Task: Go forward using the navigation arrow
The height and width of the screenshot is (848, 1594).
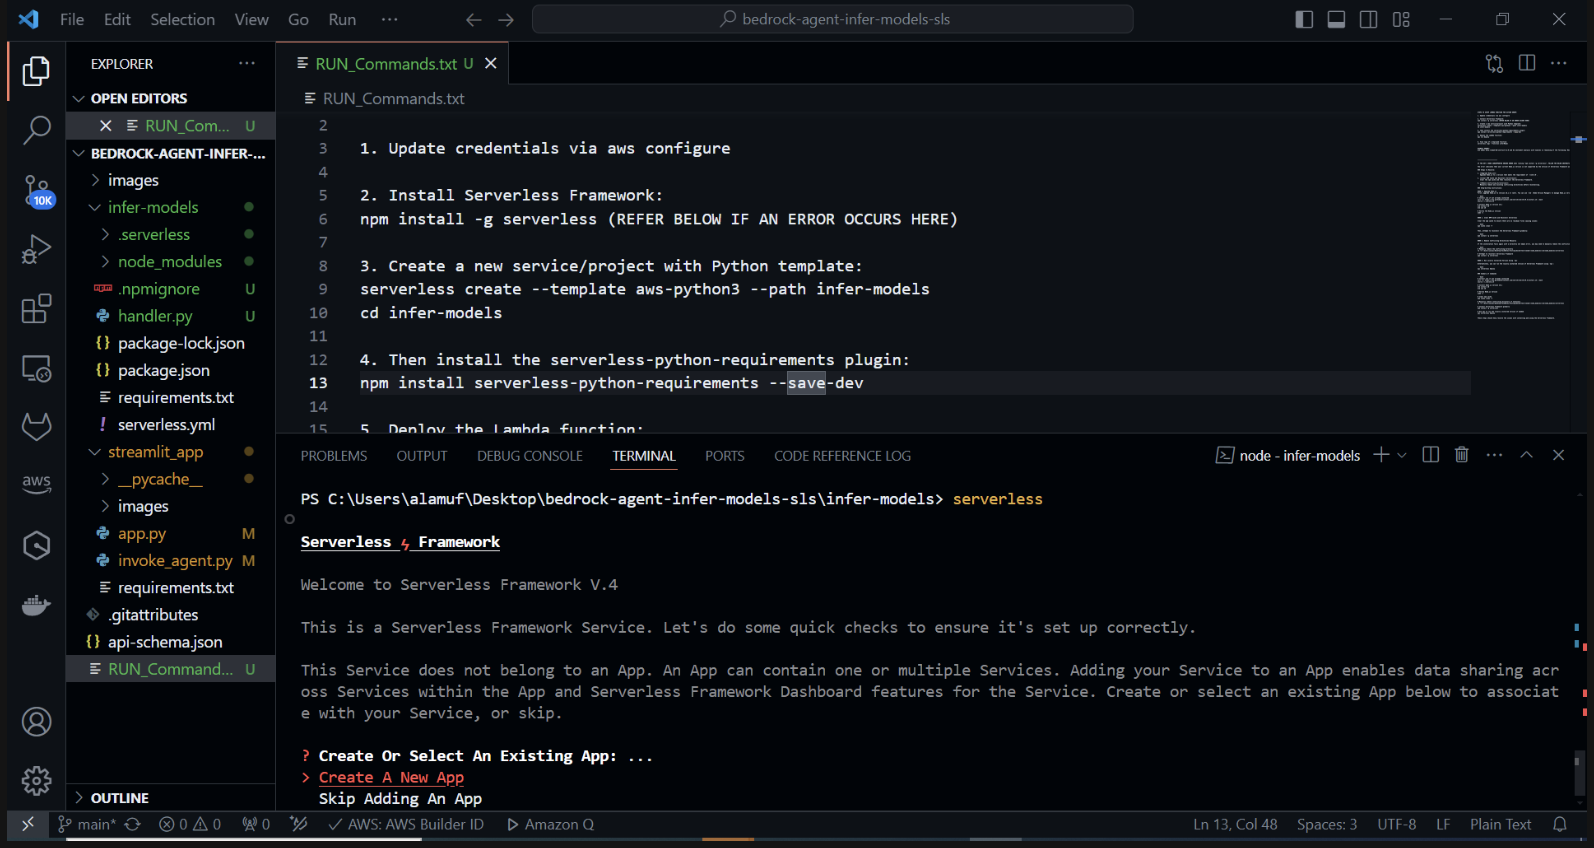Action: (506, 19)
